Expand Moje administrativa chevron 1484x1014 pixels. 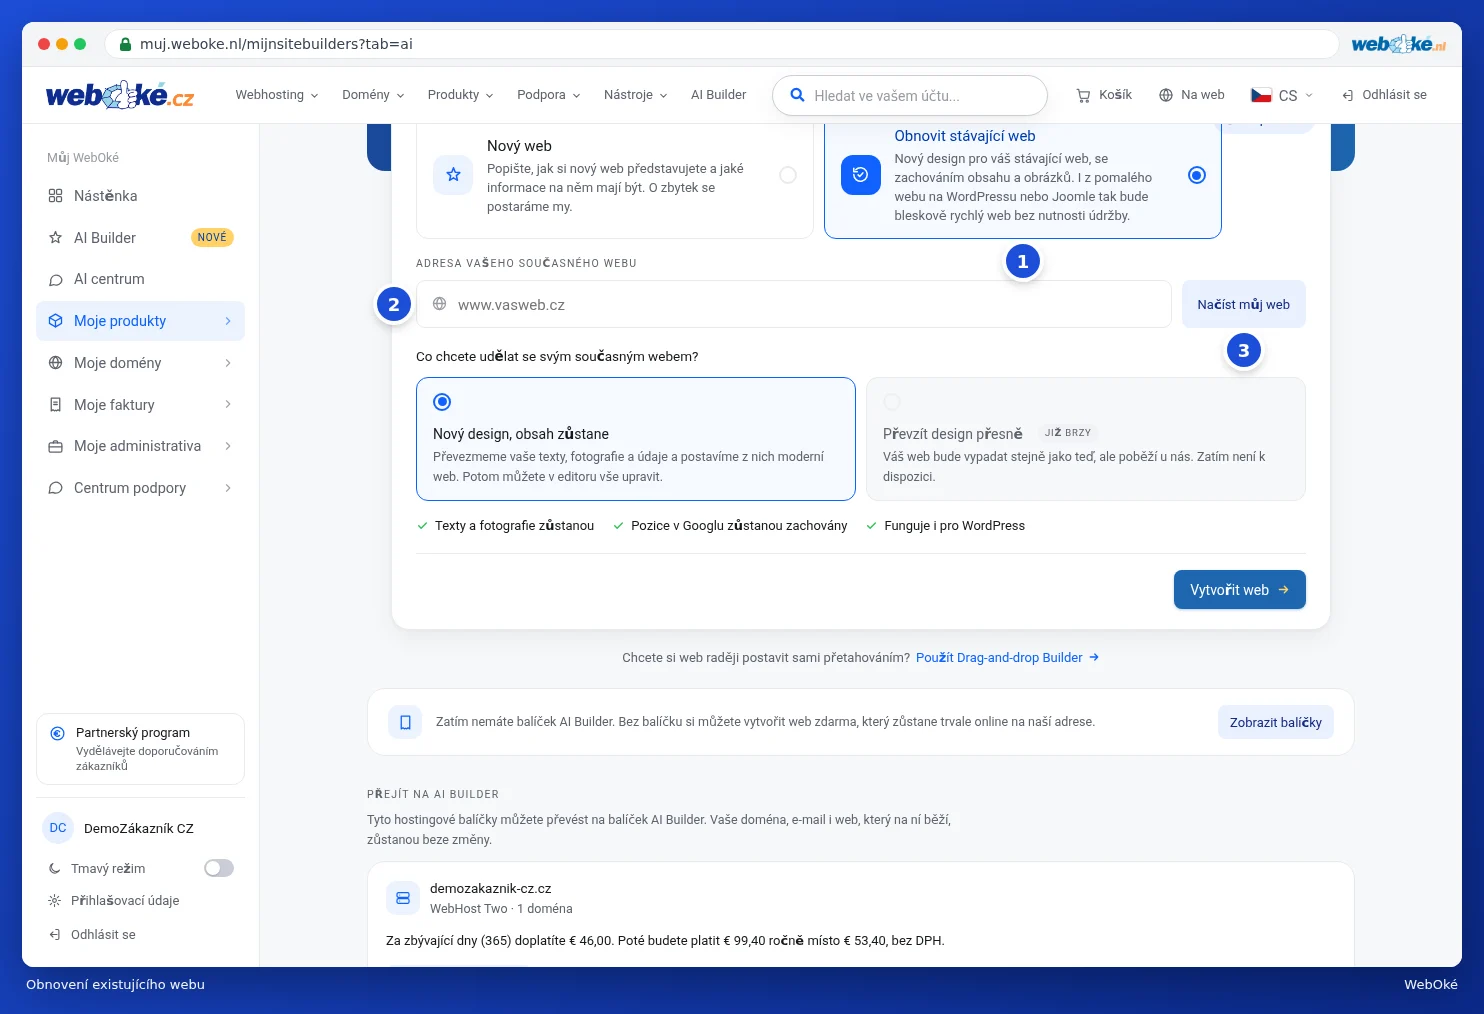(x=228, y=446)
